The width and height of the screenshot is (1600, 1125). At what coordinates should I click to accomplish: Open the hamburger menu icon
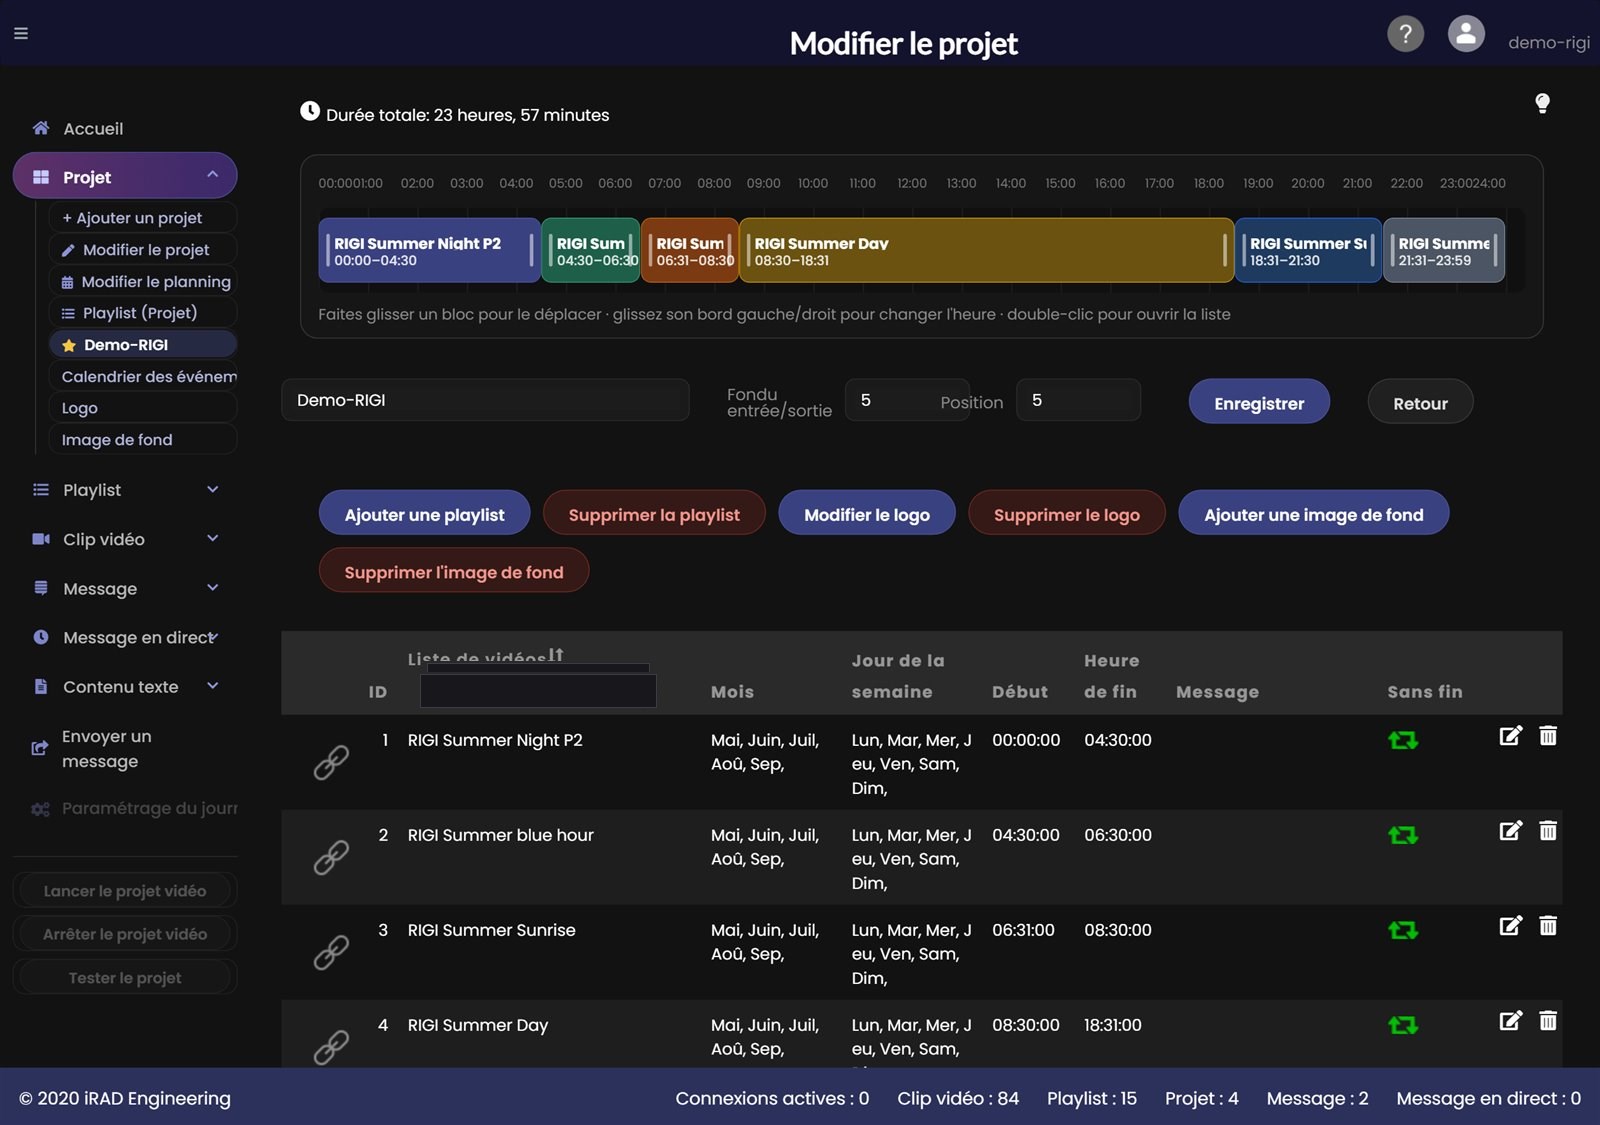(21, 33)
